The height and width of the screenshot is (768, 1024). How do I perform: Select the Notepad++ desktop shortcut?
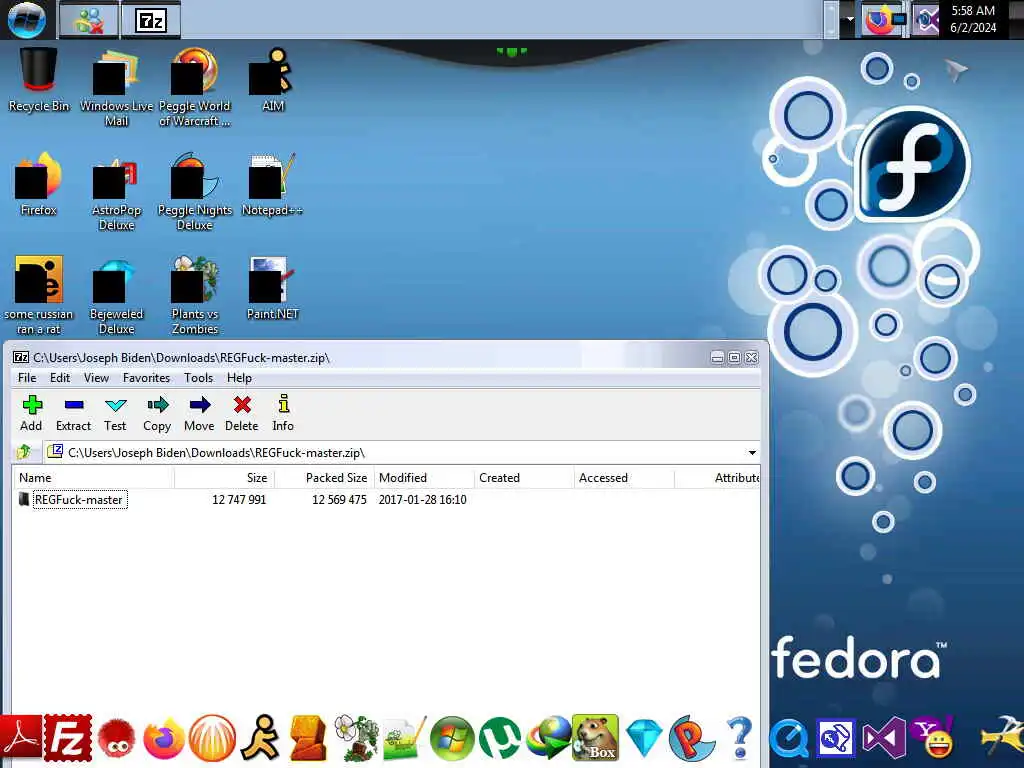pos(272,184)
